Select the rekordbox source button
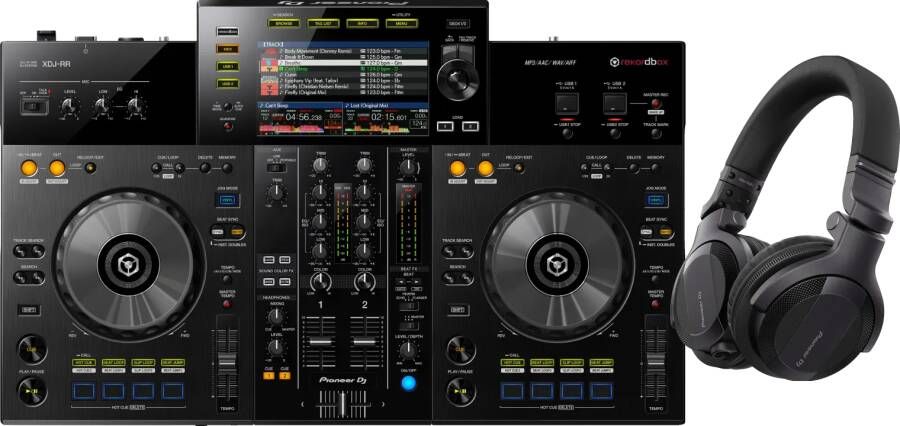The width and height of the screenshot is (900, 426). pos(227,31)
